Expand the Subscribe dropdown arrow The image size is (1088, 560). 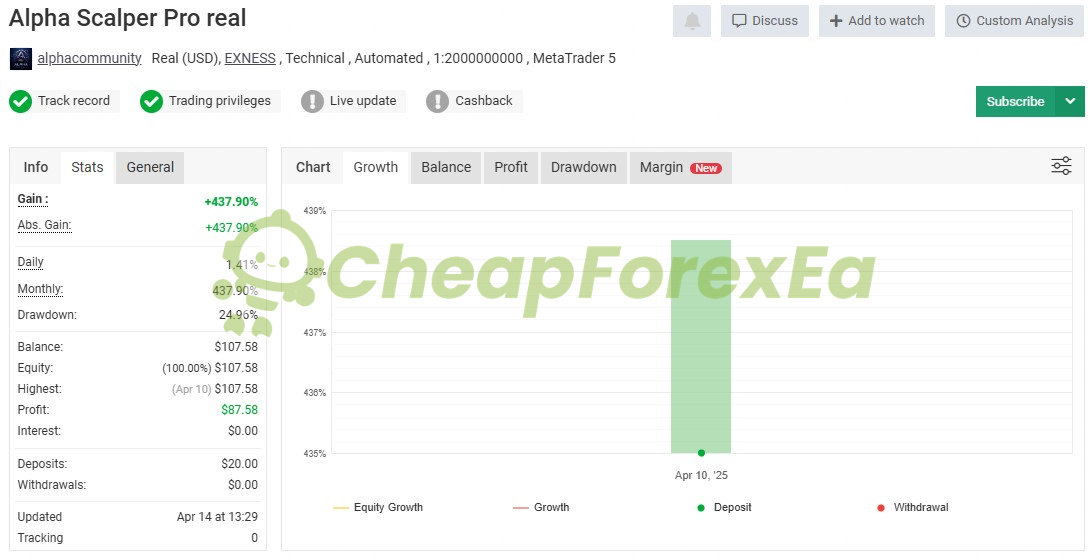tap(1070, 101)
